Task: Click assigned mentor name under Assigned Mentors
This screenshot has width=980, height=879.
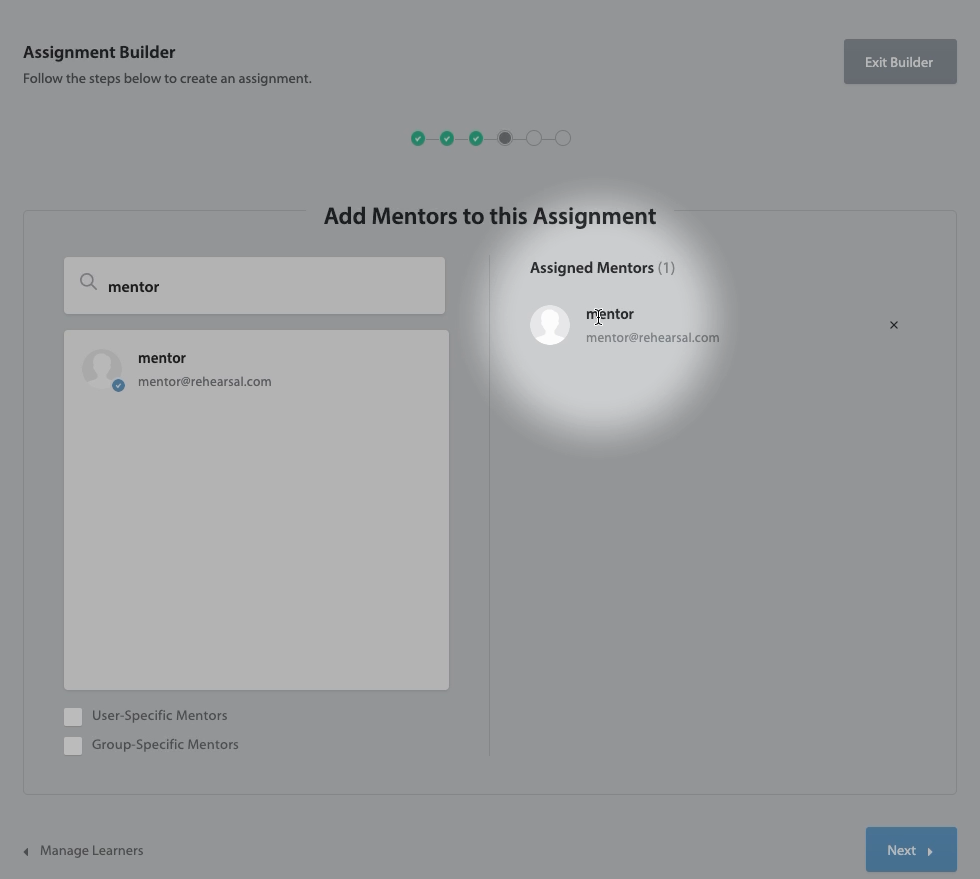Action: 610,314
